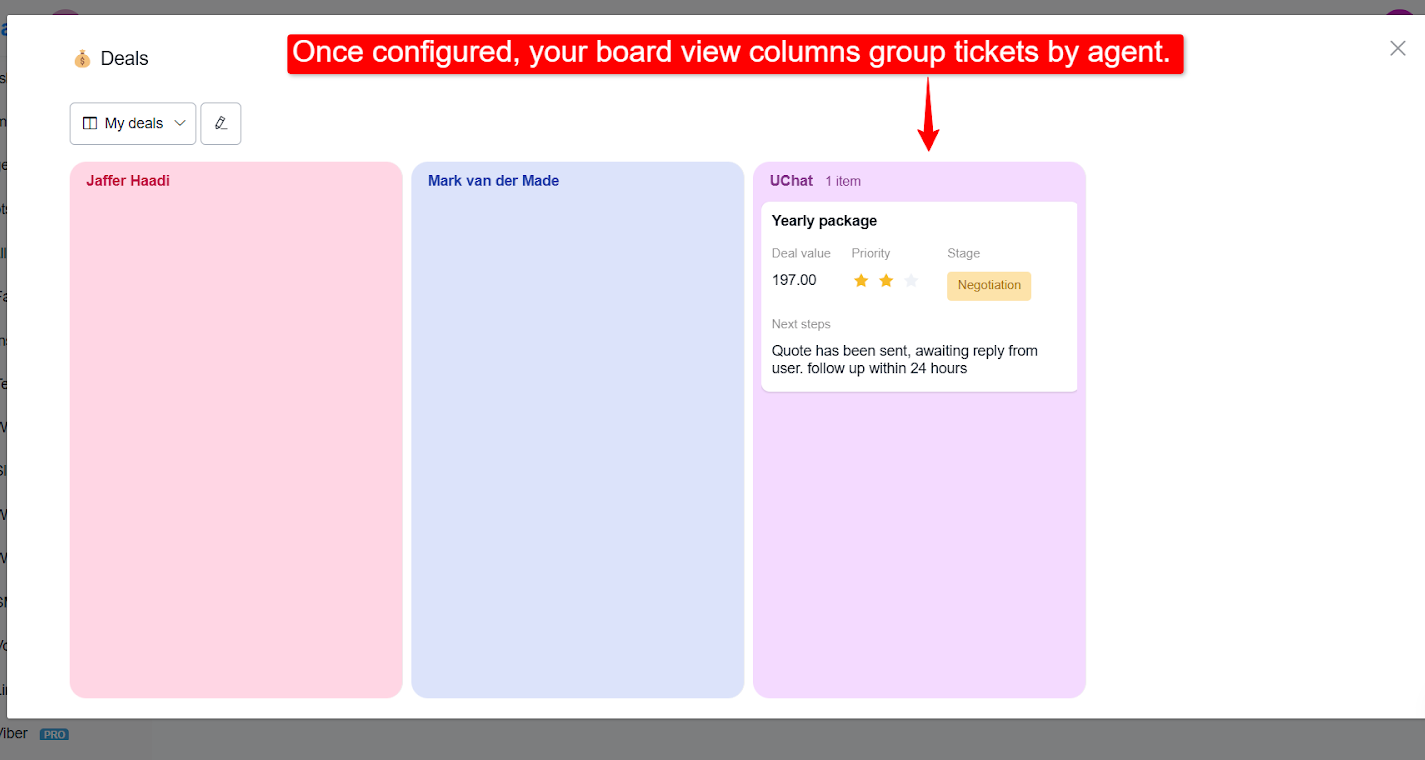Click the Jaffer Haadi column header
Viewport: 1425px width, 760px height.
point(128,181)
